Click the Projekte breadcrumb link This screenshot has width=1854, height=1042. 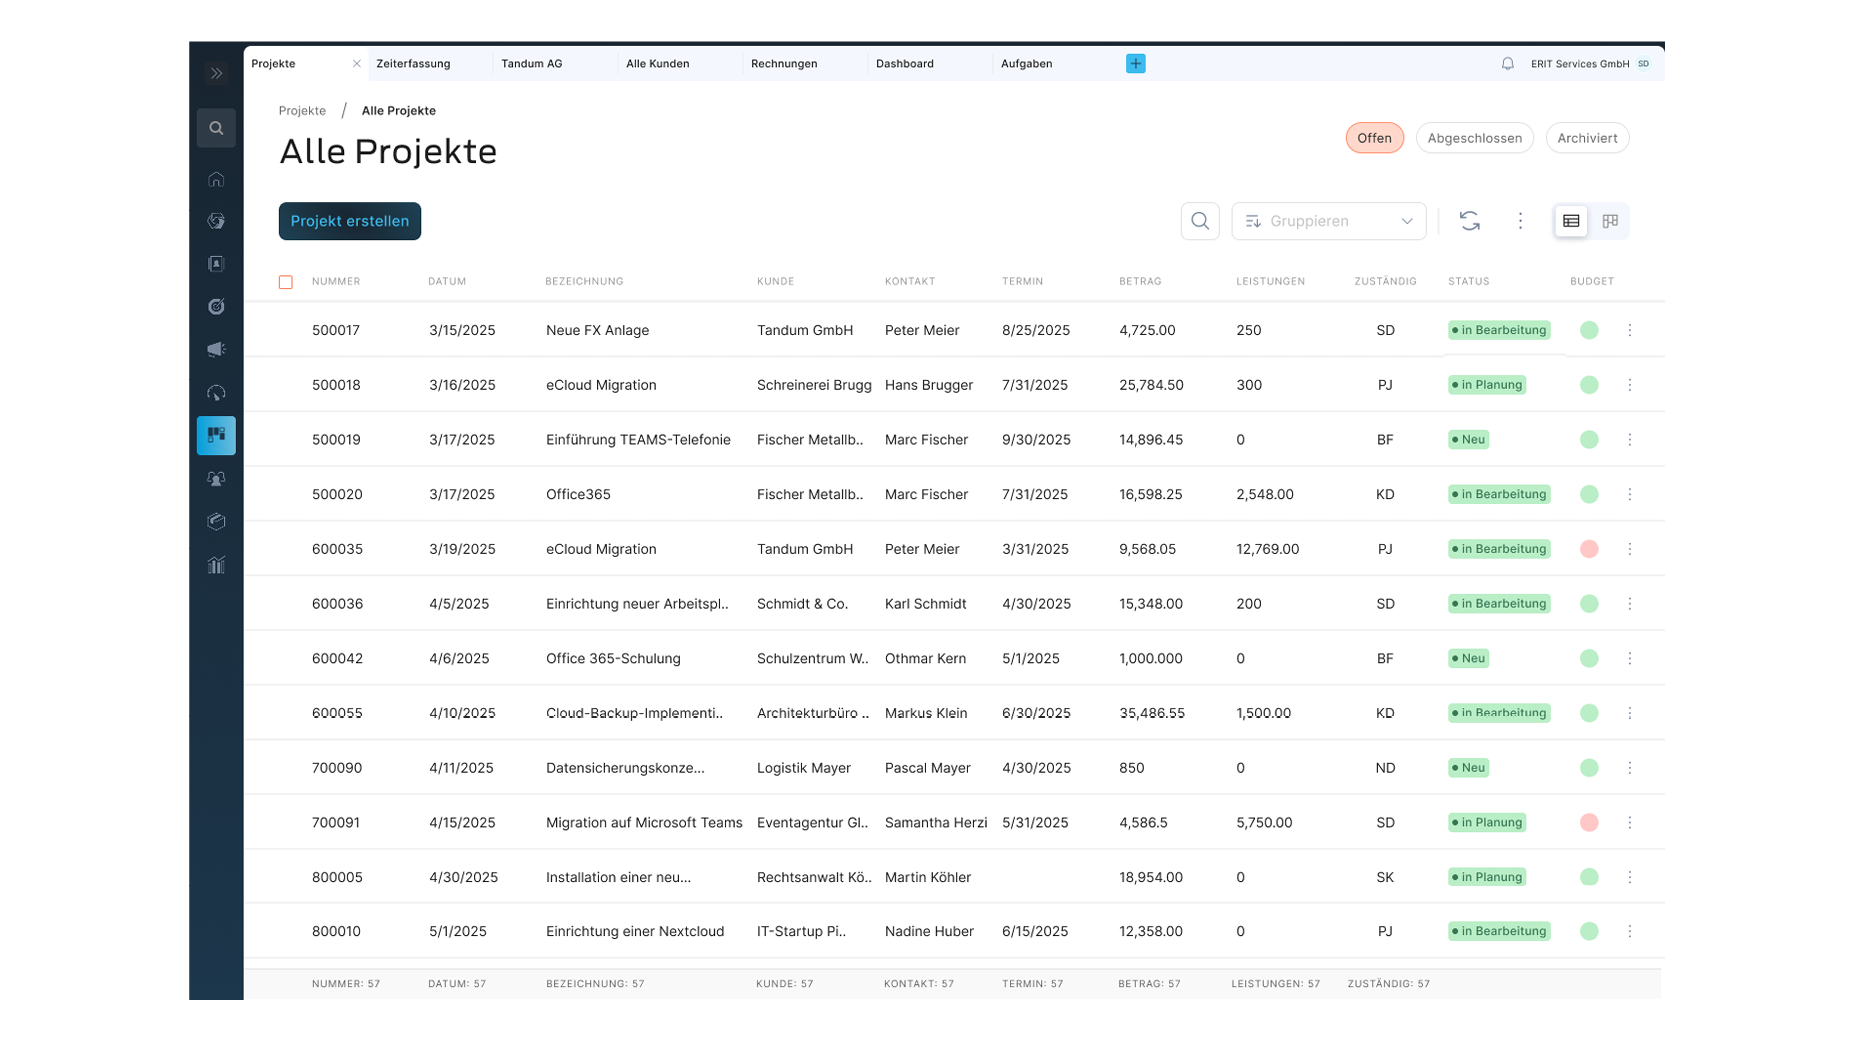point(302,111)
